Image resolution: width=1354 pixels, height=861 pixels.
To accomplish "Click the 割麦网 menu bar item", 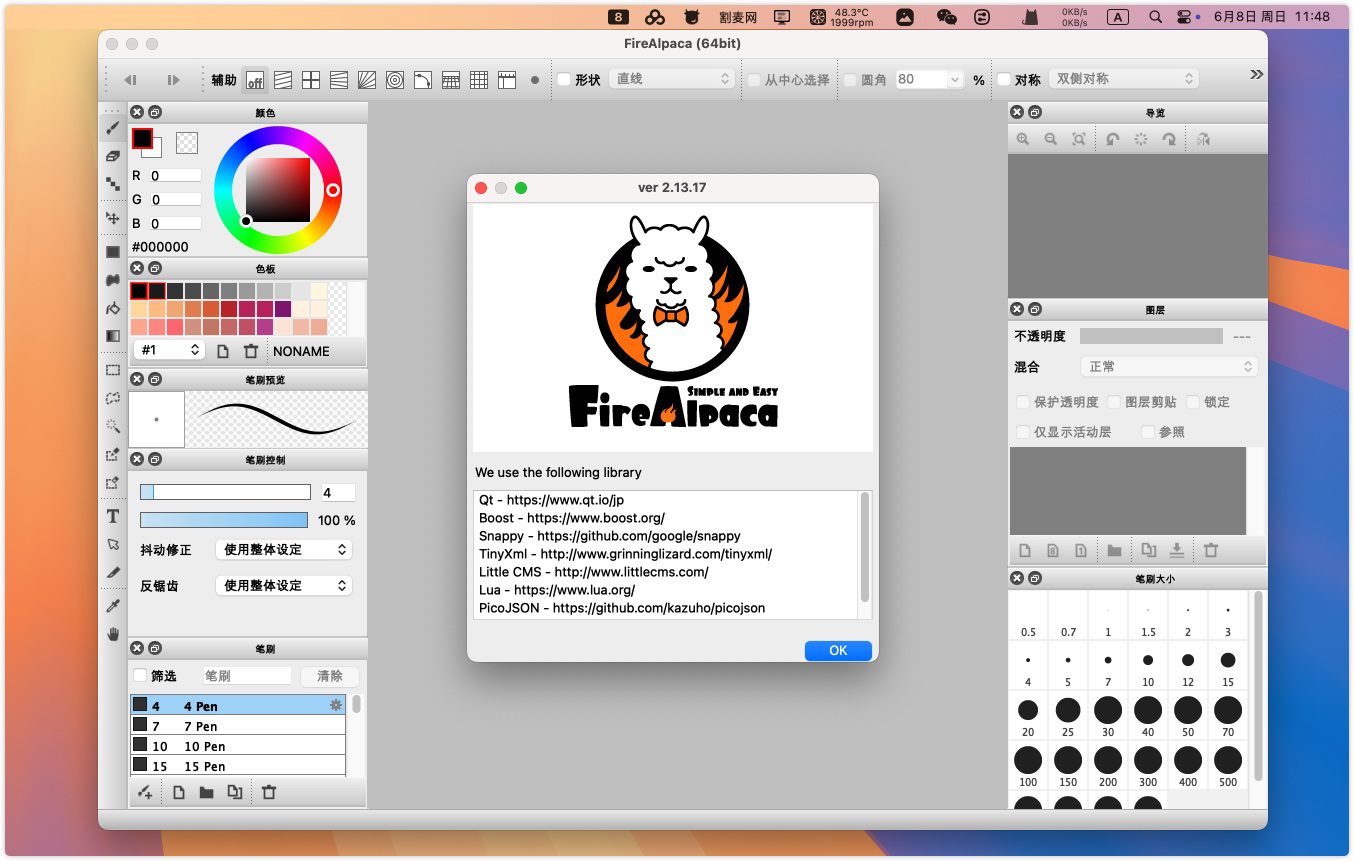I will (x=738, y=17).
